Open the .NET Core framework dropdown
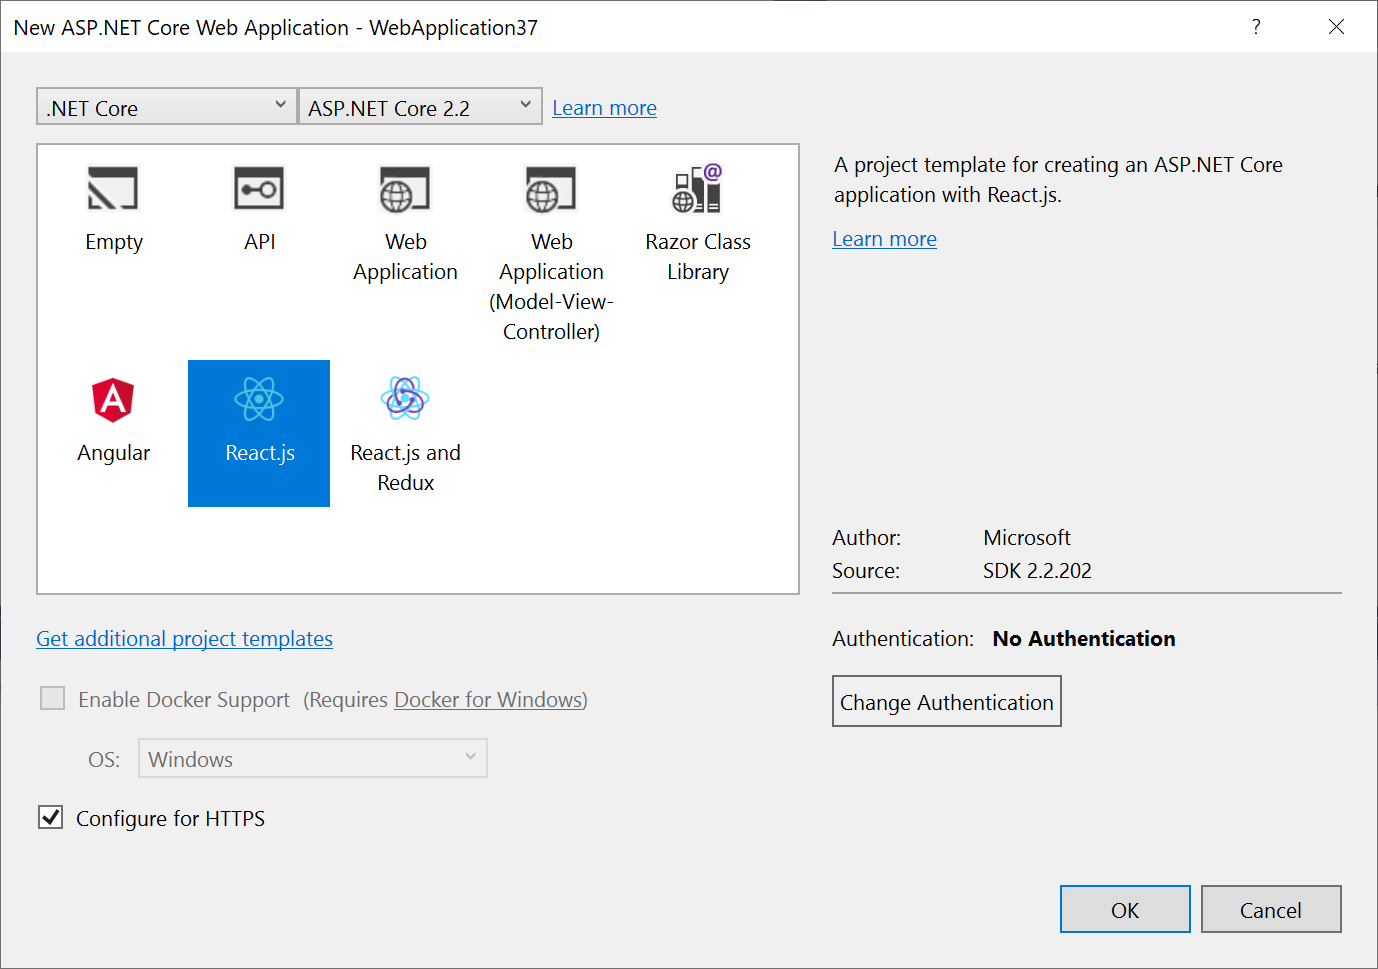This screenshot has width=1378, height=969. [x=166, y=107]
